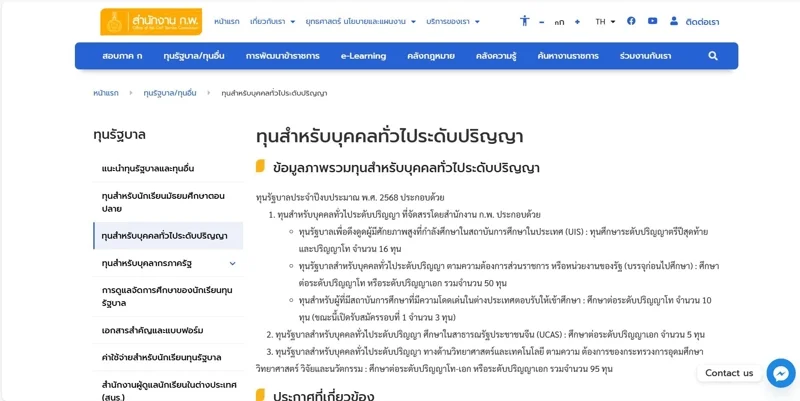This screenshot has width=800, height=401.
Task: Select ทุนสำหรับบุคคลทั่วไประดับปริญญา sidebar item
Action: (168, 236)
